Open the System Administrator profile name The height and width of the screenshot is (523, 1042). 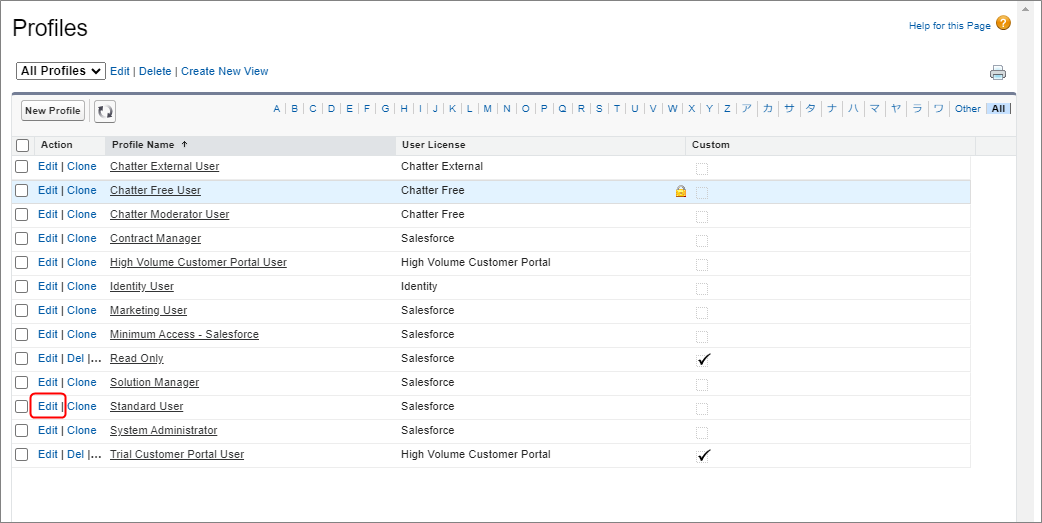163,430
